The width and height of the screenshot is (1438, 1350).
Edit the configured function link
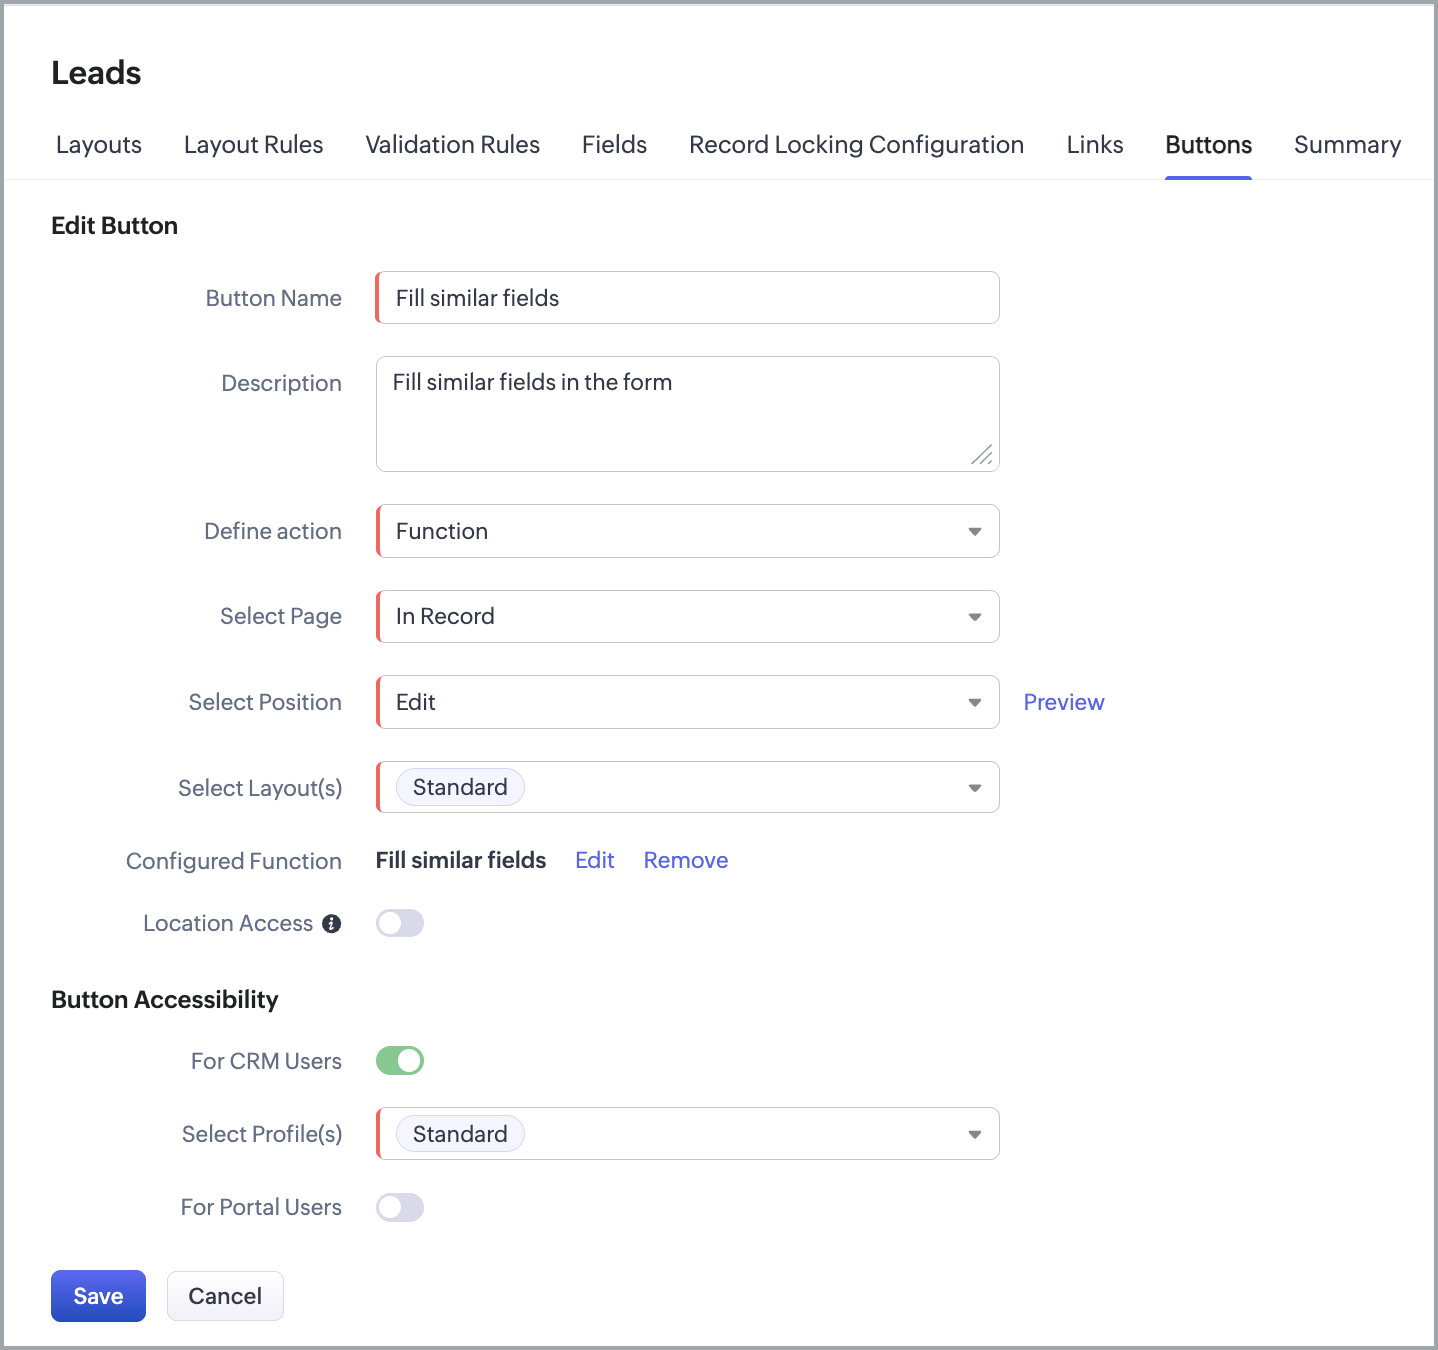tap(594, 860)
